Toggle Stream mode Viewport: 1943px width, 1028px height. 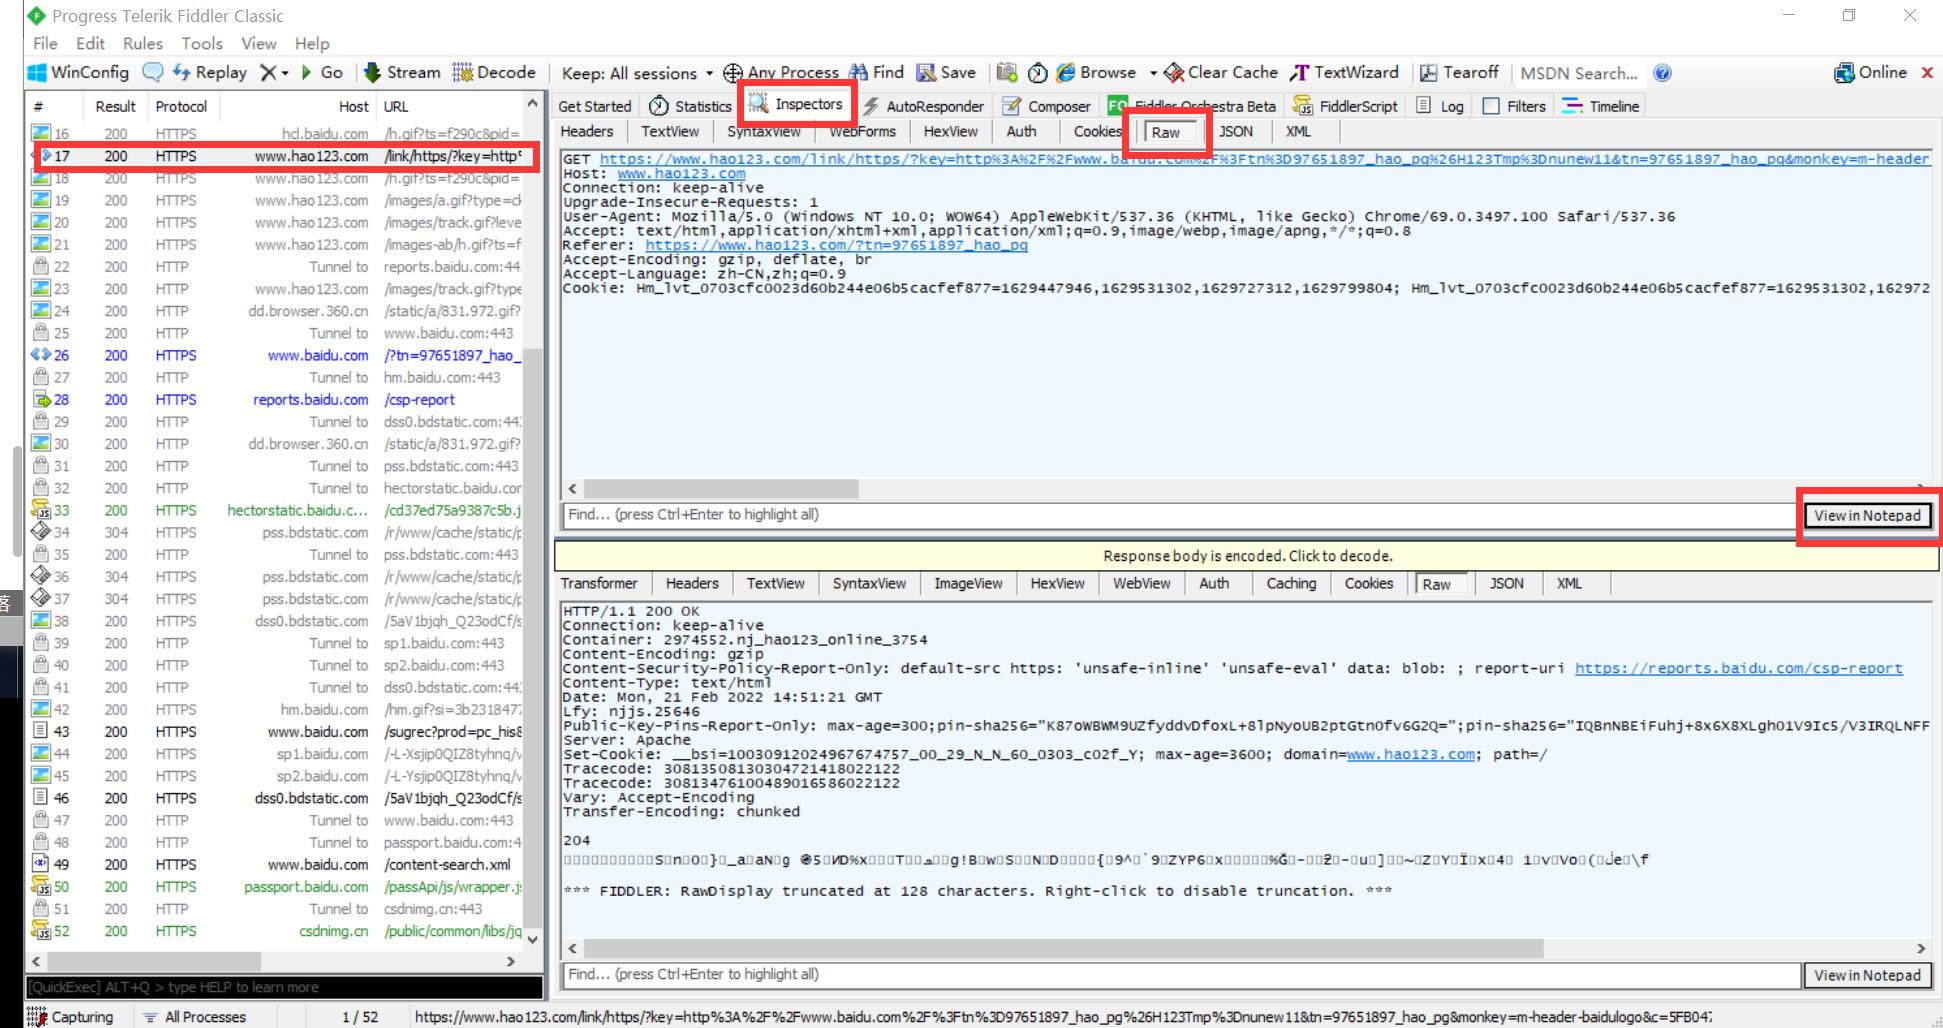pos(402,73)
